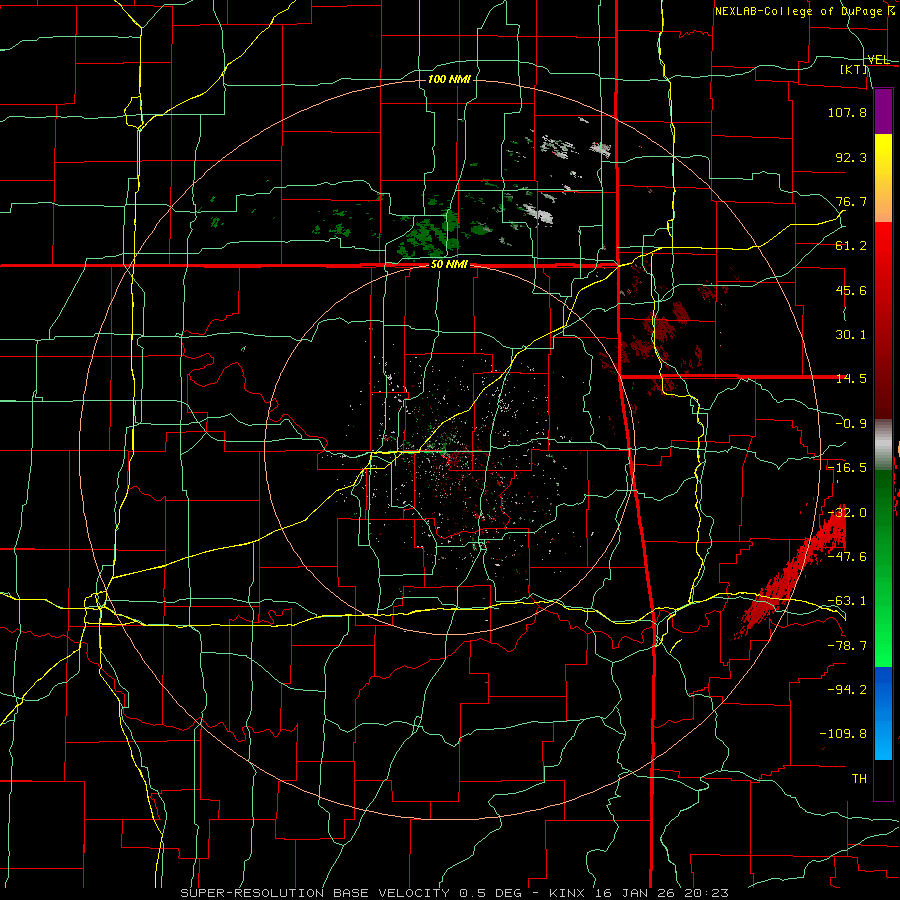Click the 76.7 value on velocity scale
Screen dimensions: 900x900
click(x=851, y=201)
